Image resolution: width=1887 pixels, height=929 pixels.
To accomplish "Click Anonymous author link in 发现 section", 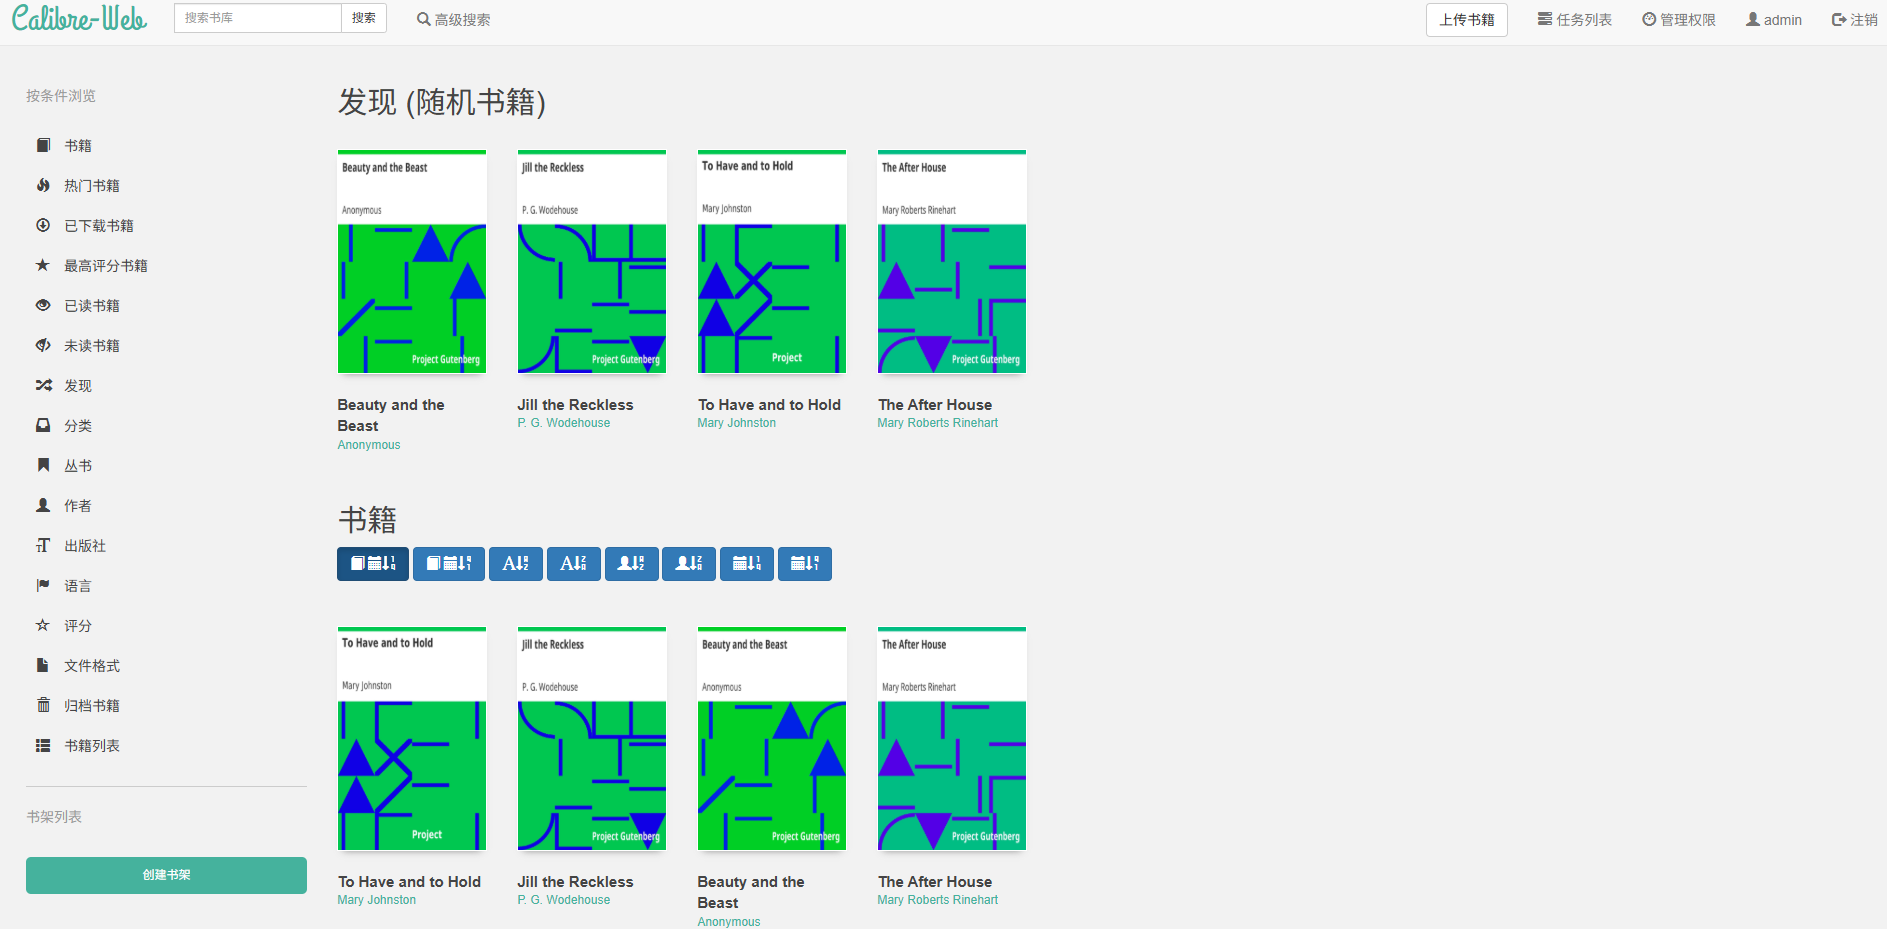I will point(369,445).
